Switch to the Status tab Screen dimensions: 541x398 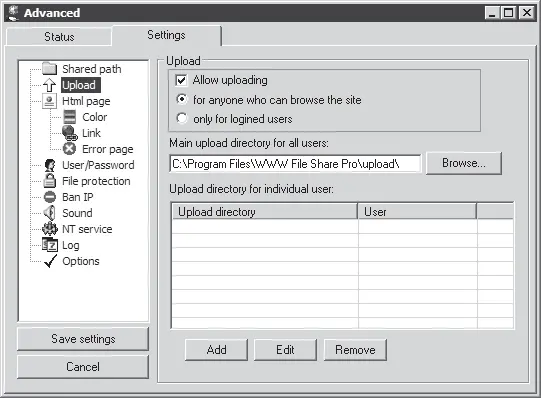coord(59,37)
